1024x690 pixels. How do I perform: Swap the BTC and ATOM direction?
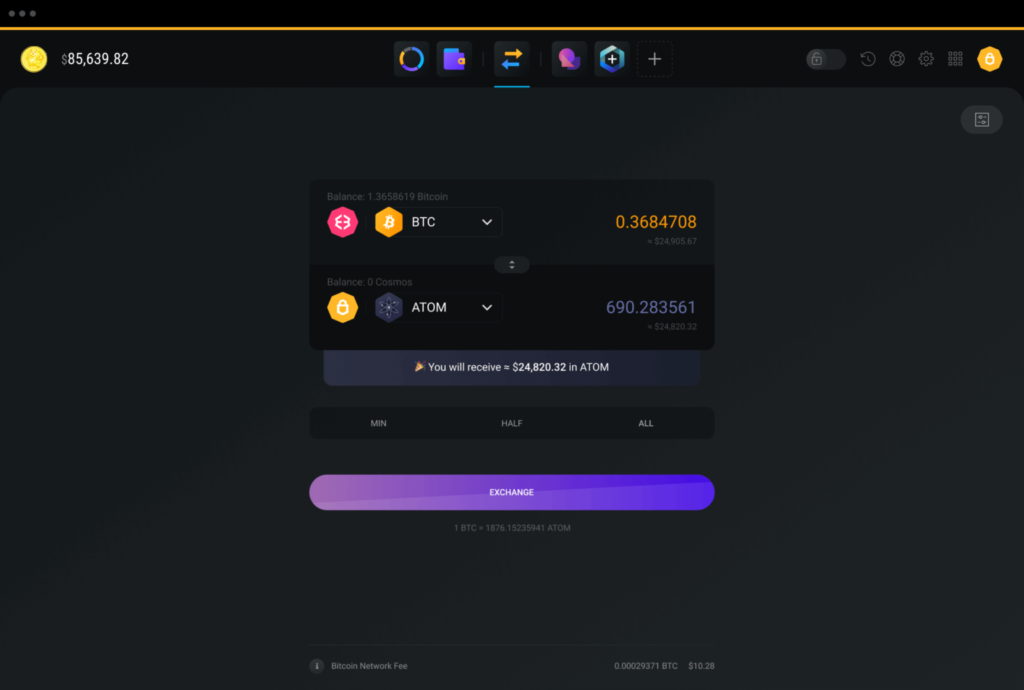click(x=511, y=264)
